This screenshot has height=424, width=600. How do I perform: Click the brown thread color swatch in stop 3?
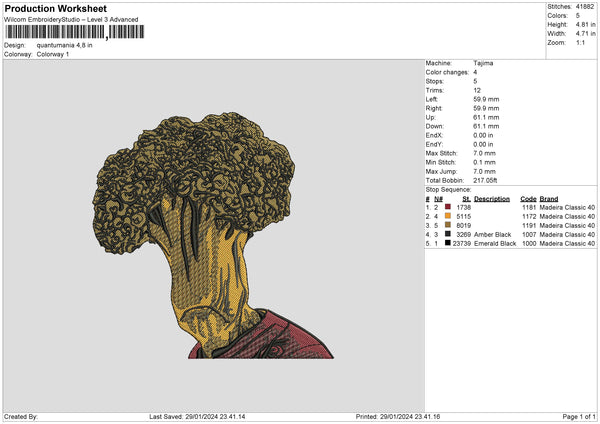tap(447, 225)
